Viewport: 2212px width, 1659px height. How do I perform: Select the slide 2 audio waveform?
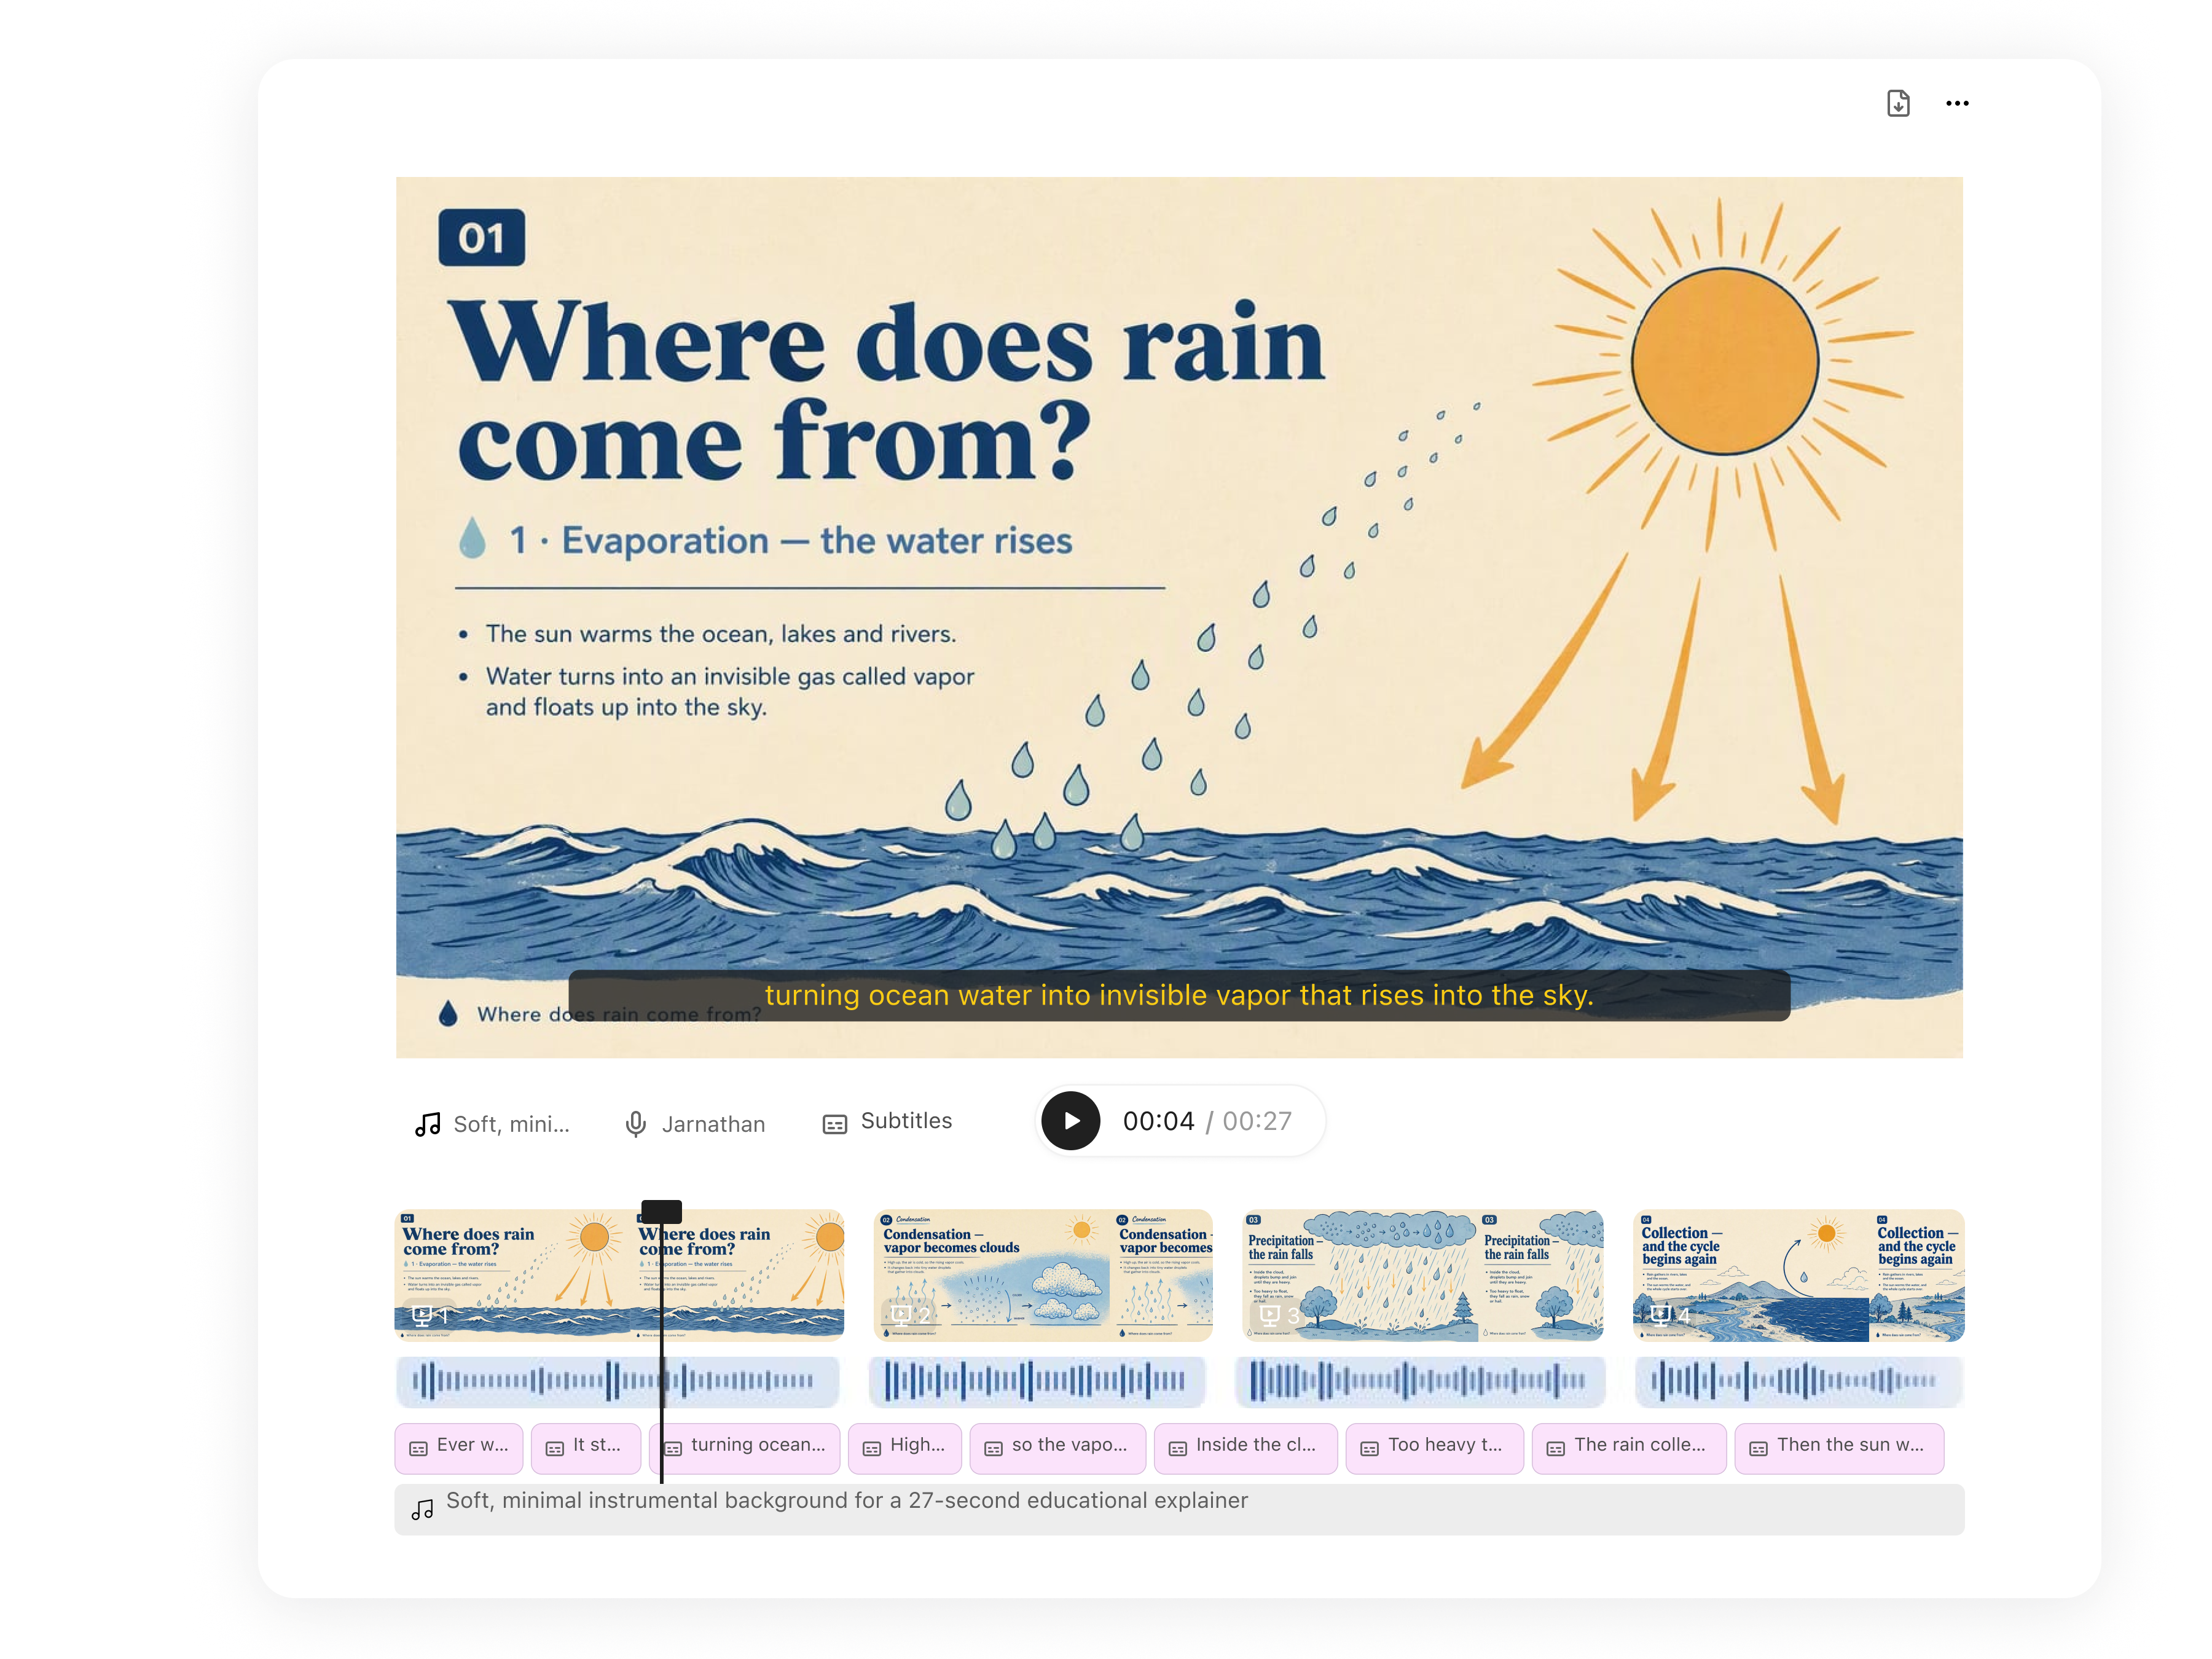(1037, 1381)
